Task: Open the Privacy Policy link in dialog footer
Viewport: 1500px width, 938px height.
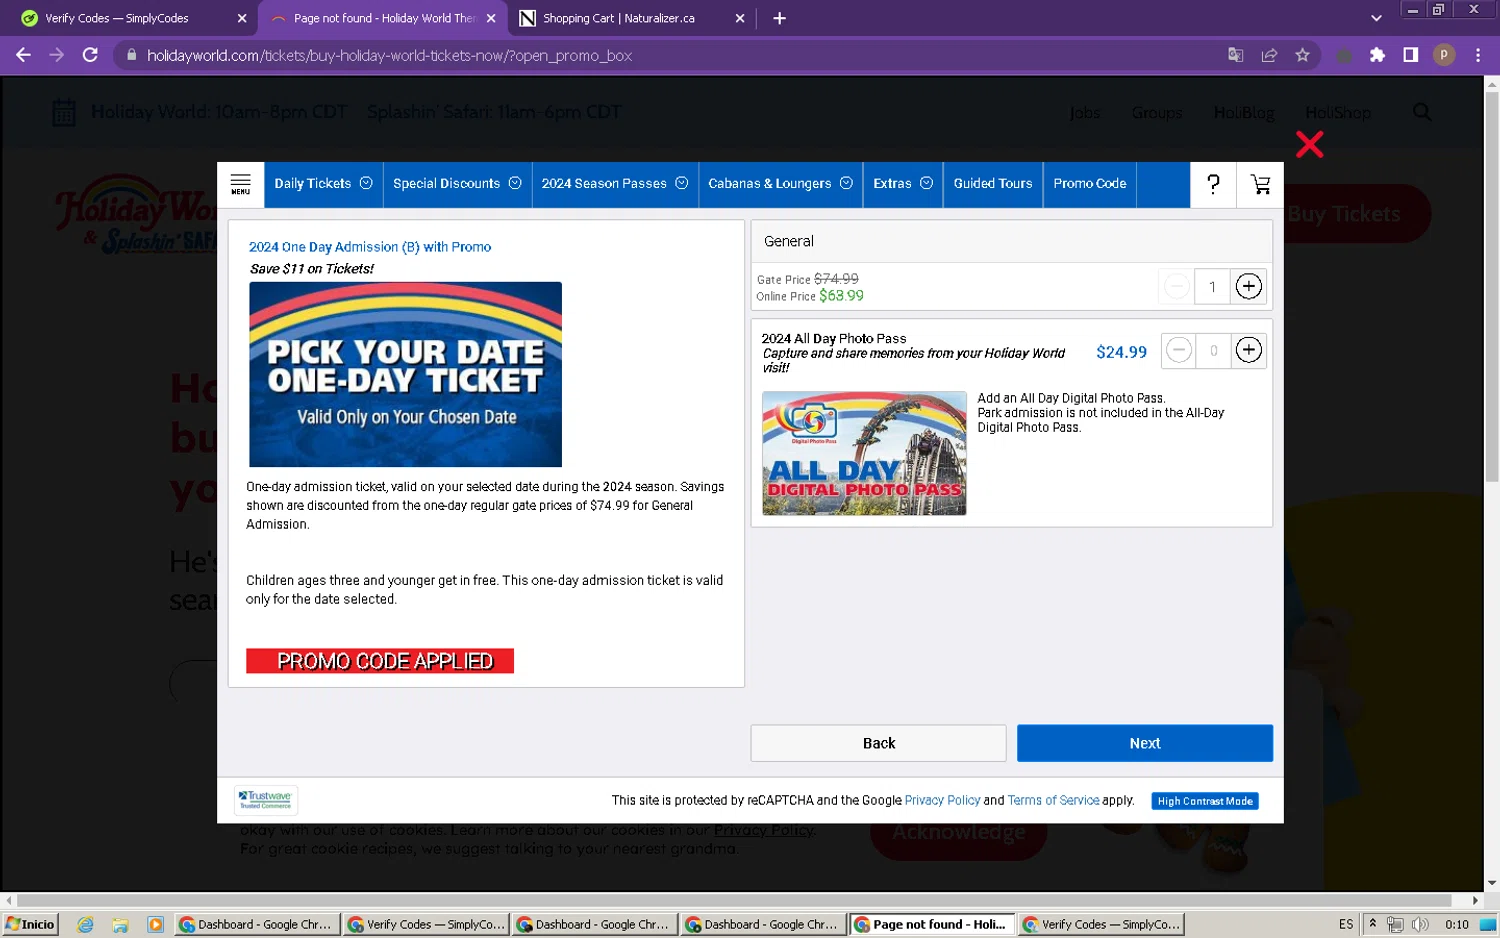Action: (x=942, y=801)
